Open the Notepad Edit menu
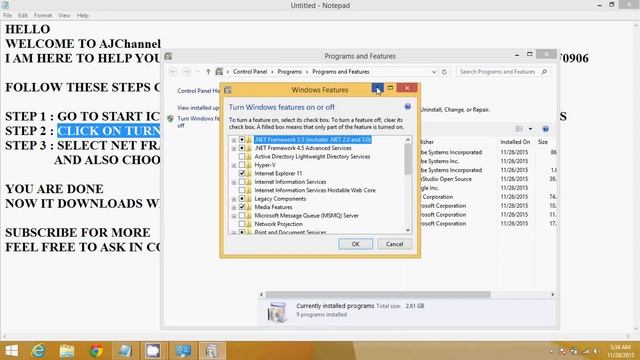This screenshot has width=640, height=360. coord(23,16)
